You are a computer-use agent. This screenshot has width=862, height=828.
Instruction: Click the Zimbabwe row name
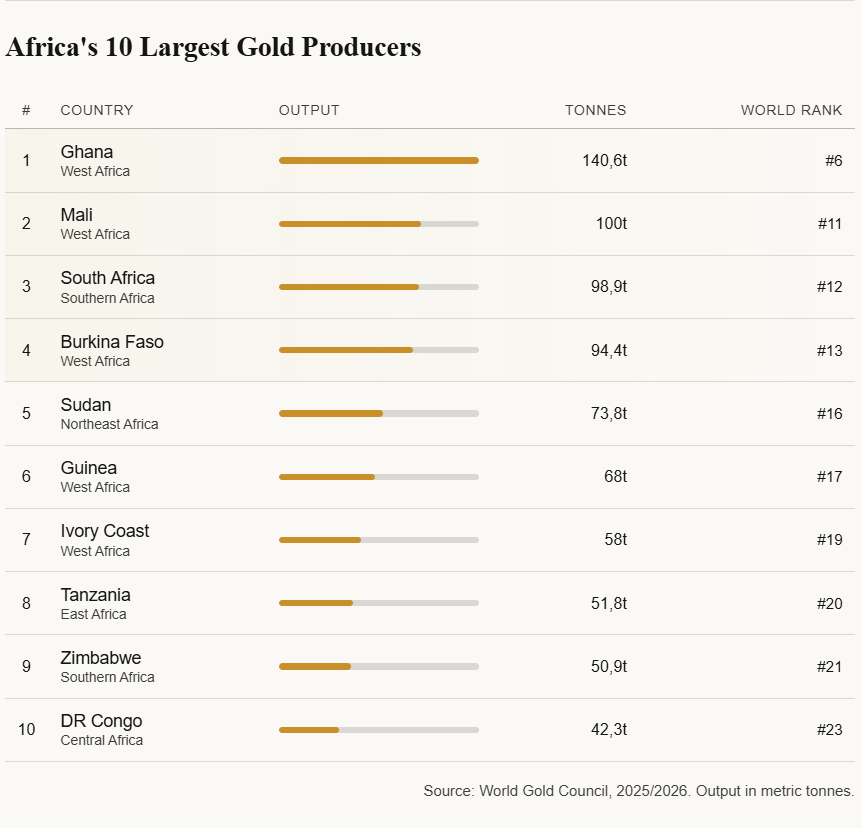click(101, 658)
